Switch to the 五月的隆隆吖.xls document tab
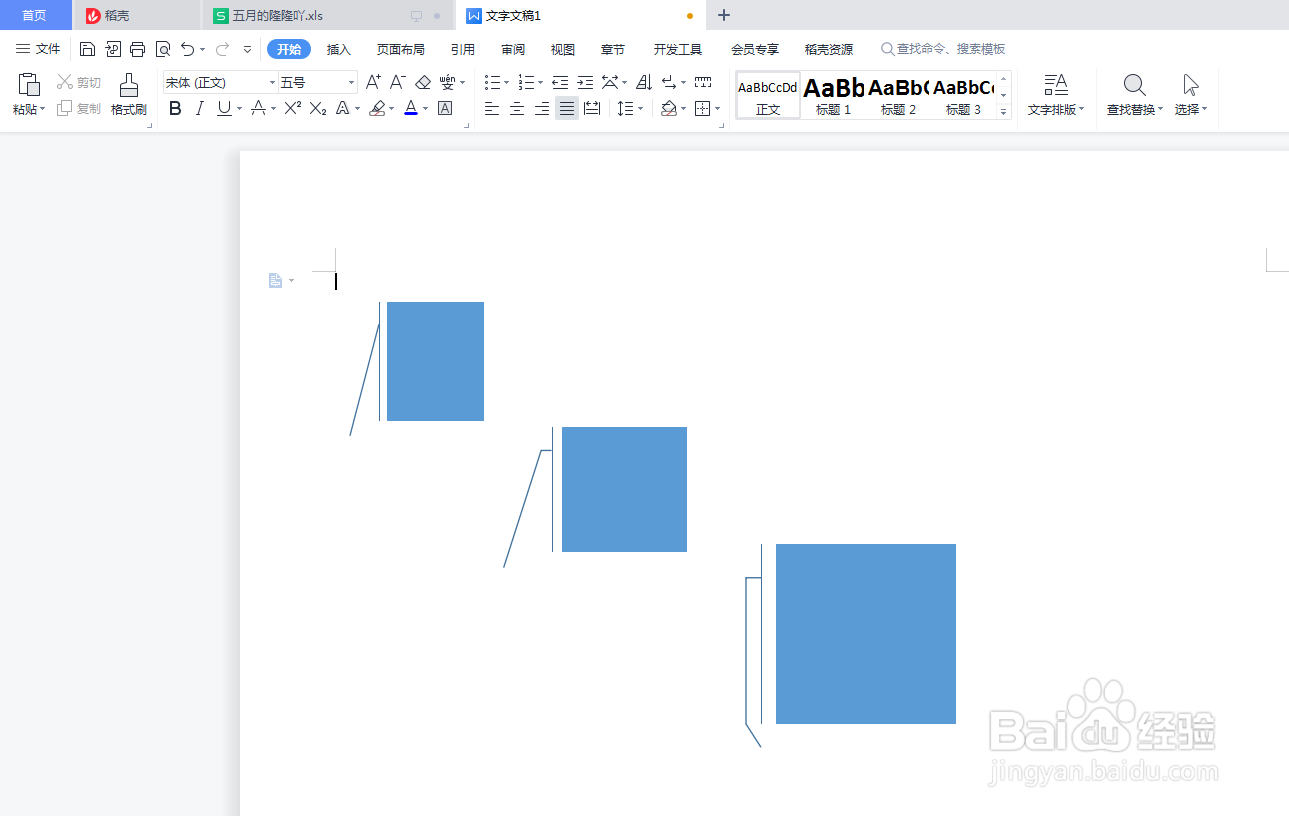The width and height of the screenshot is (1289, 816). point(328,16)
